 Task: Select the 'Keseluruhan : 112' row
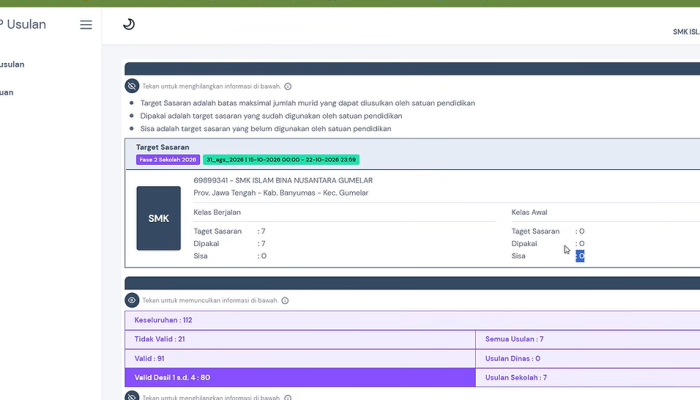click(x=412, y=320)
